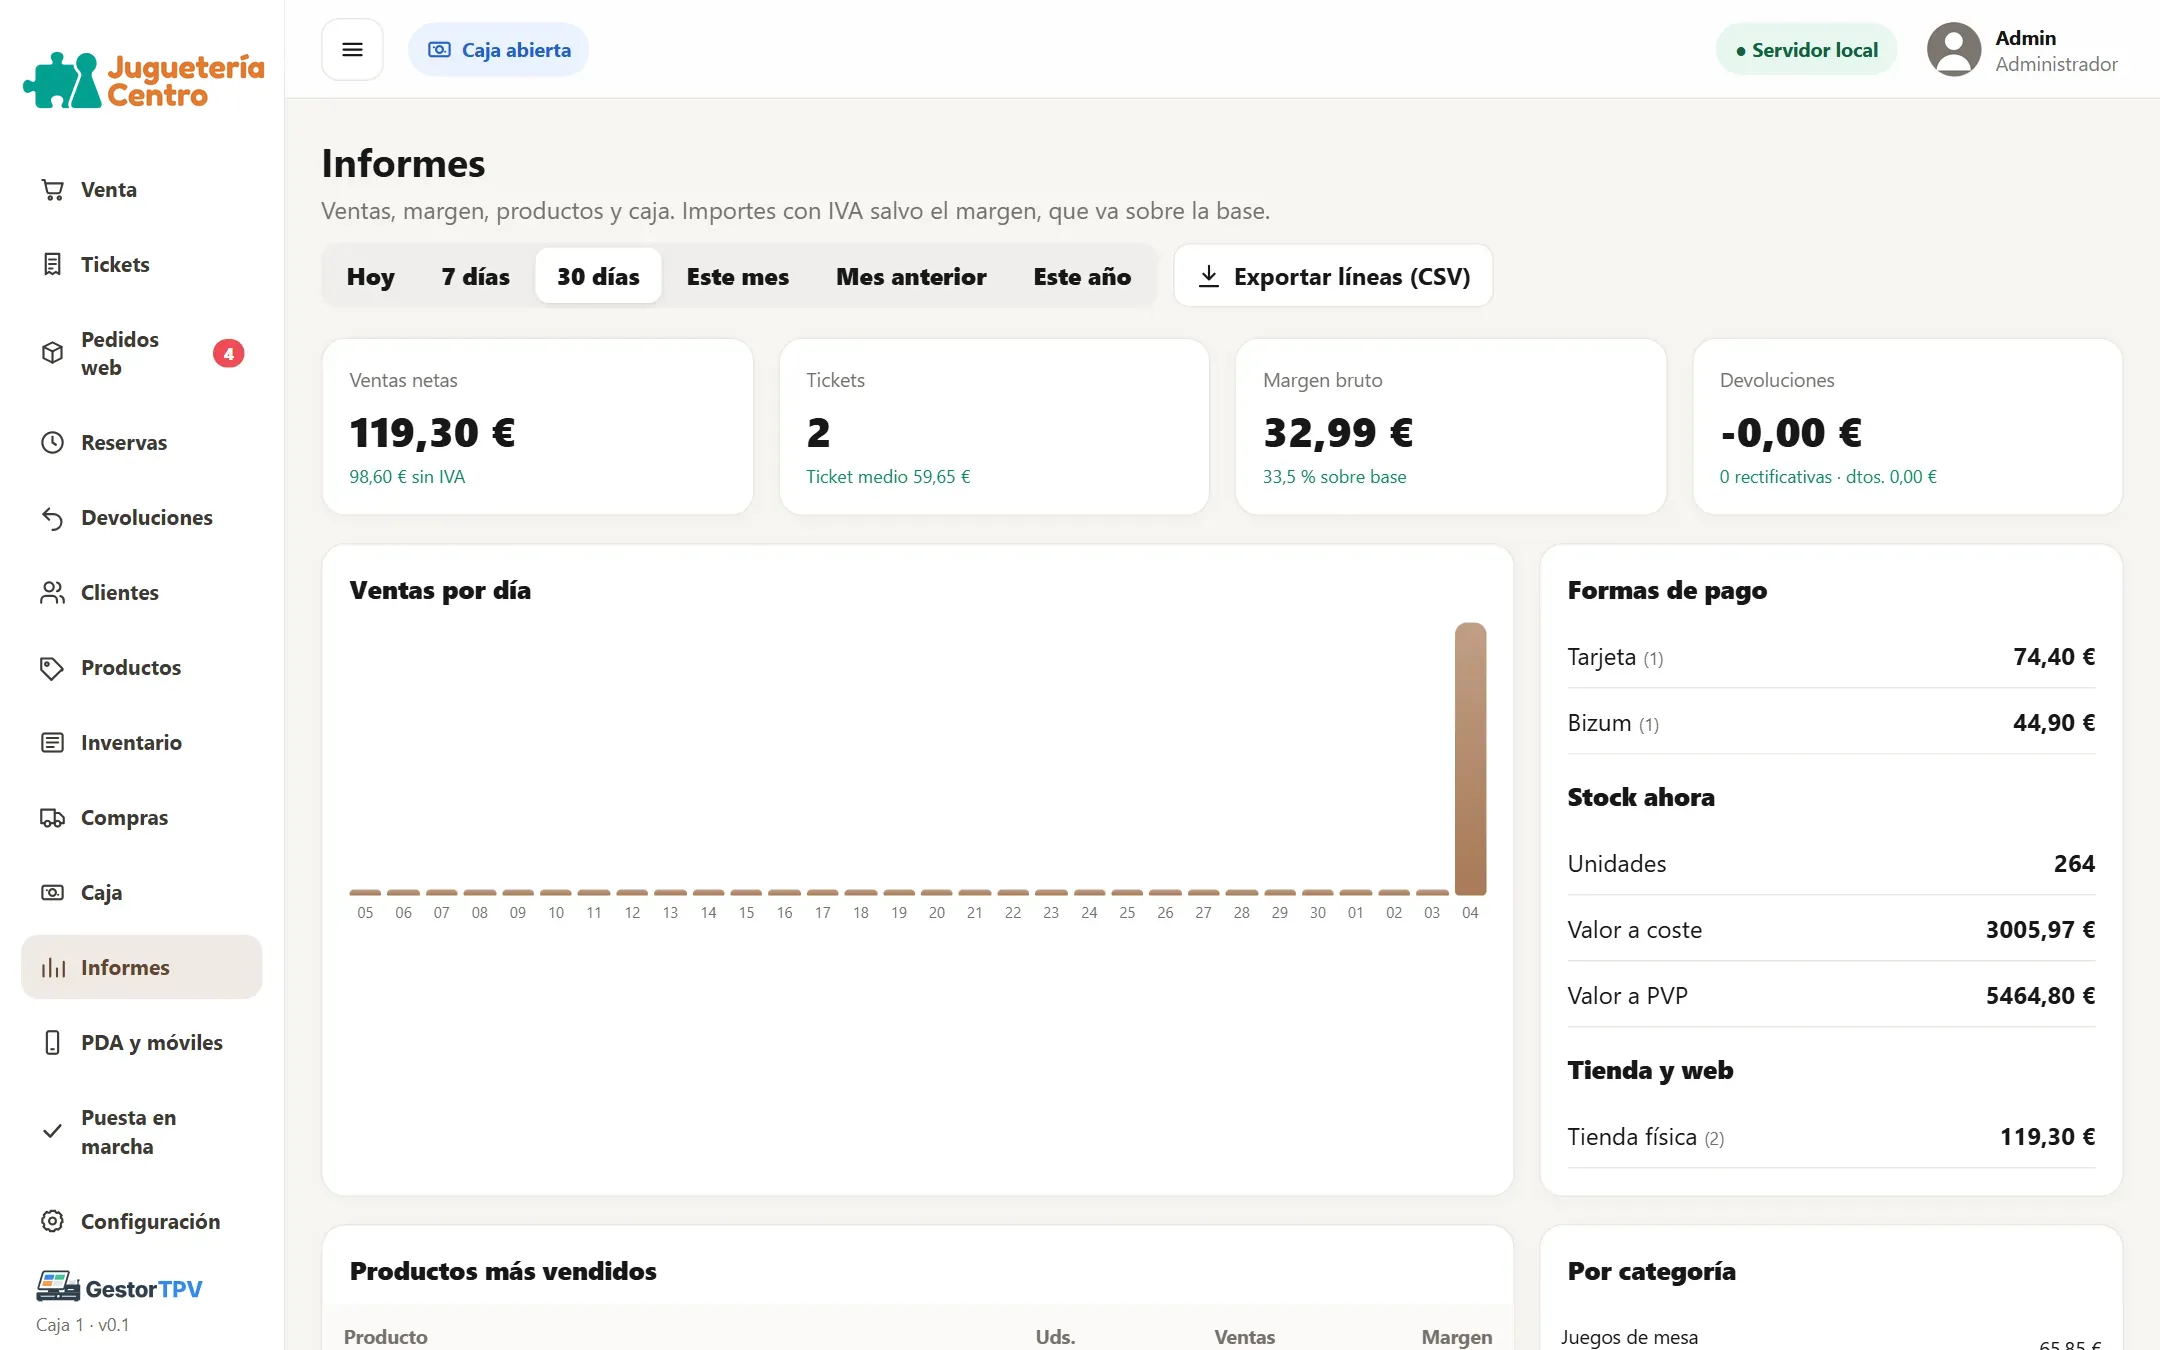Click the Caja abierta status badge

click(x=498, y=50)
